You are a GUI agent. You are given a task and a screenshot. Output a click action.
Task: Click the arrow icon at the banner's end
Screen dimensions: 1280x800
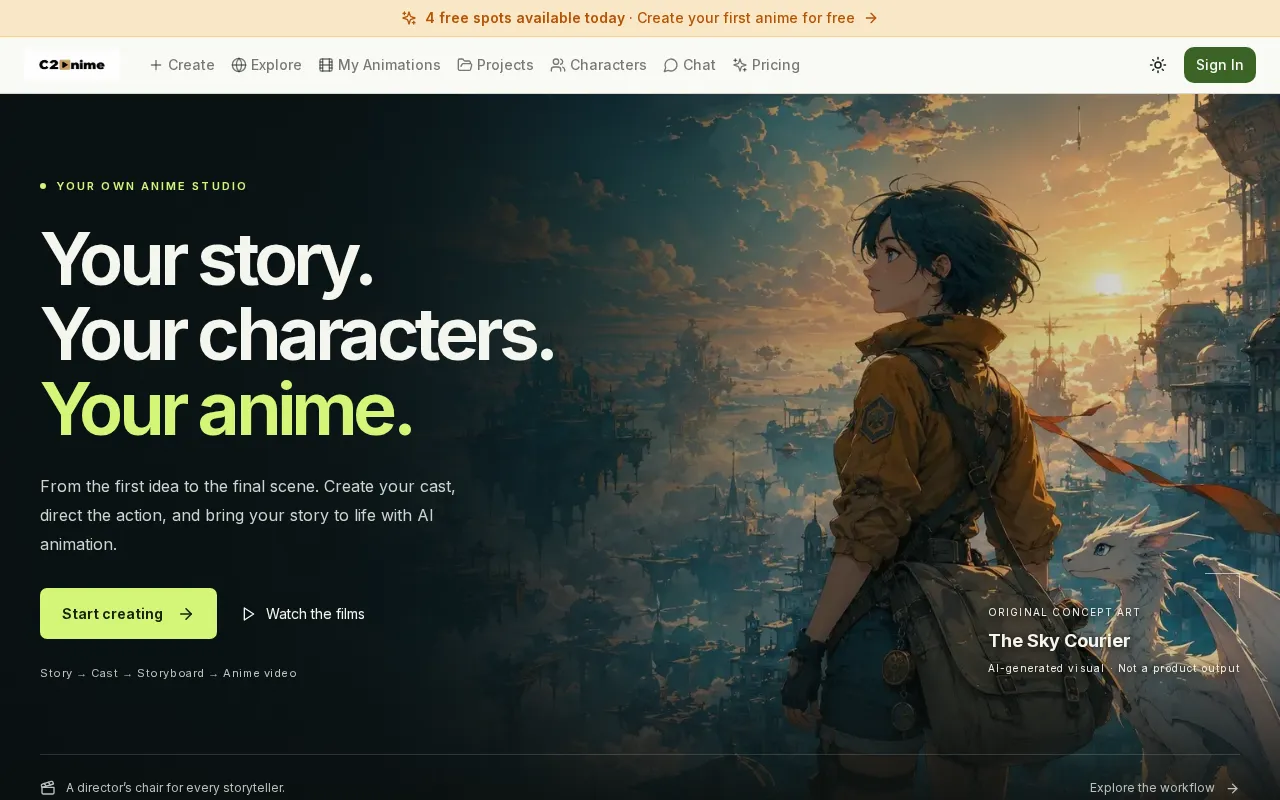coord(871,18)
